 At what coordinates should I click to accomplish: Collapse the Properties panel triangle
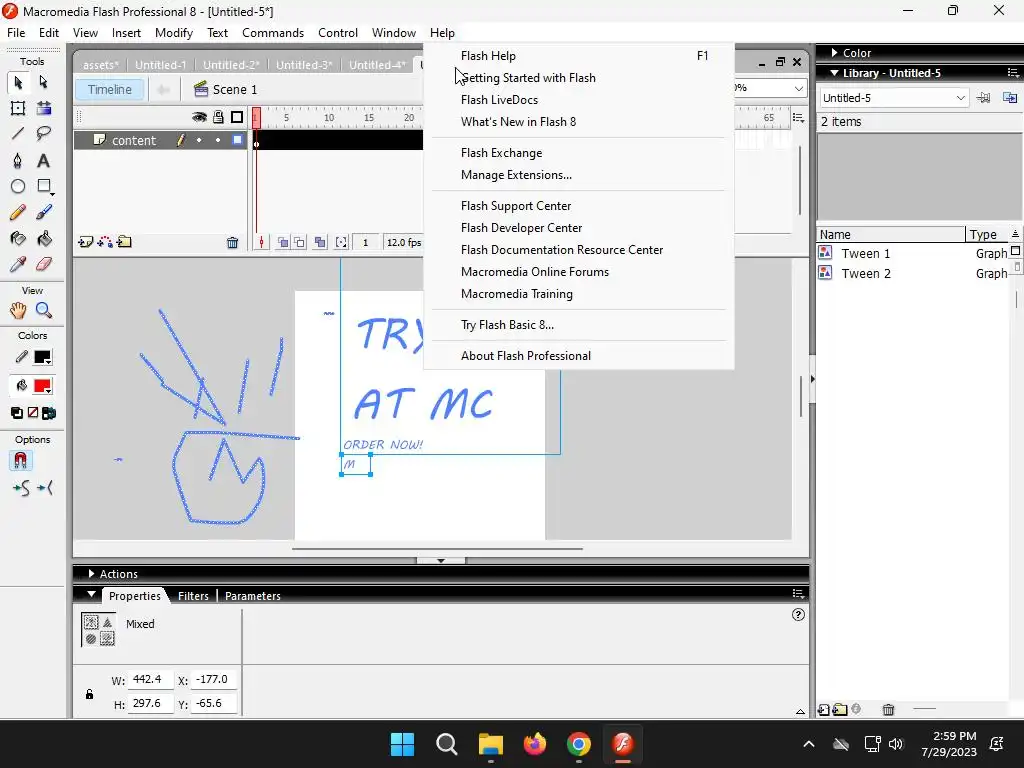click(91, 595)
